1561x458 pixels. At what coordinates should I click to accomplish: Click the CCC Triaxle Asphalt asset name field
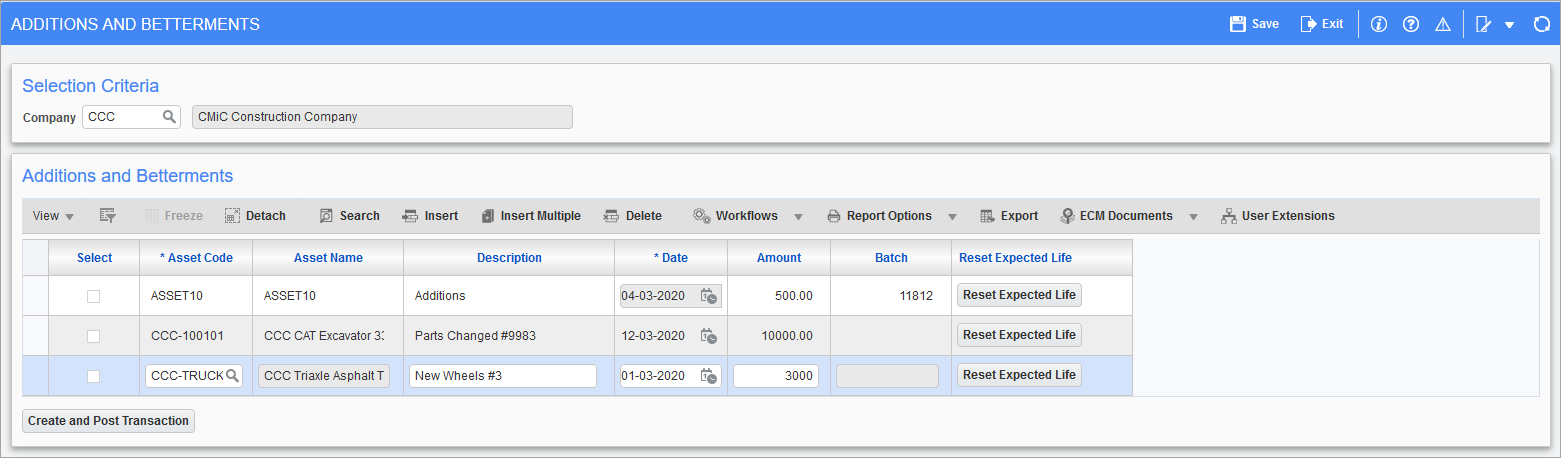coord(324,376)
